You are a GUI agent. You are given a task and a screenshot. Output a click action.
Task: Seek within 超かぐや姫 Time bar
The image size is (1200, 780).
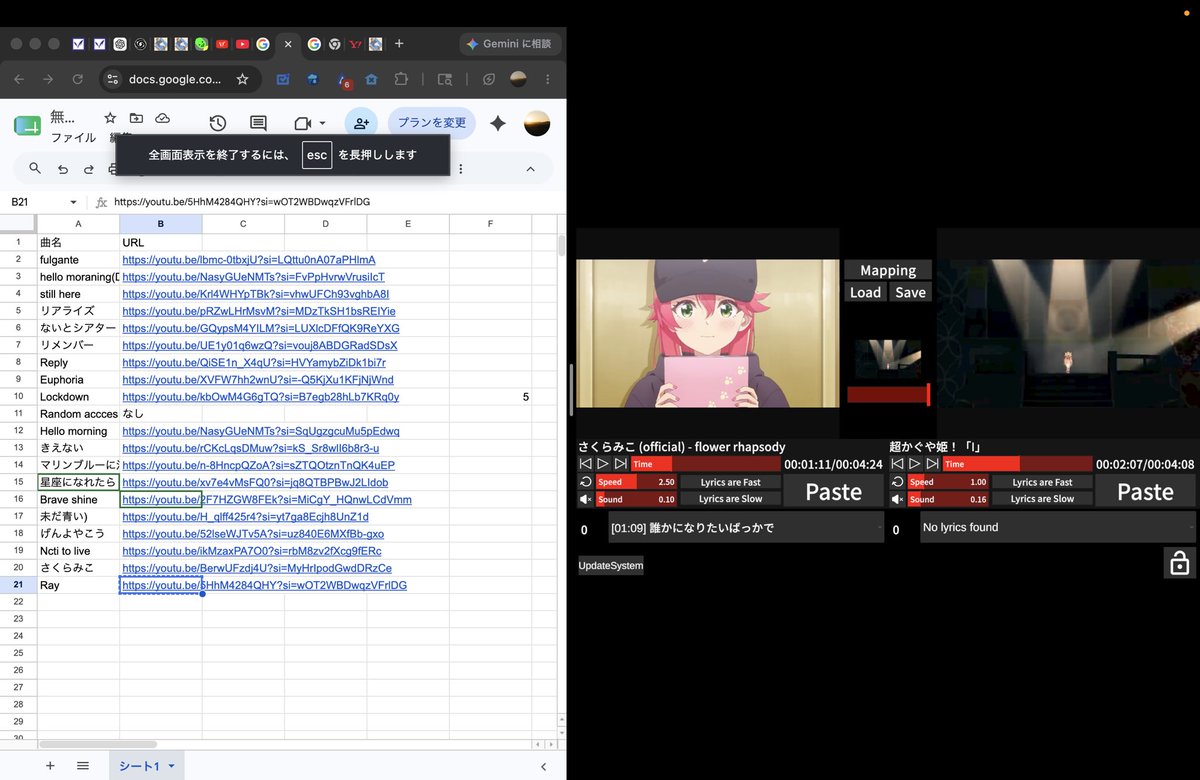pos(1017,464)
